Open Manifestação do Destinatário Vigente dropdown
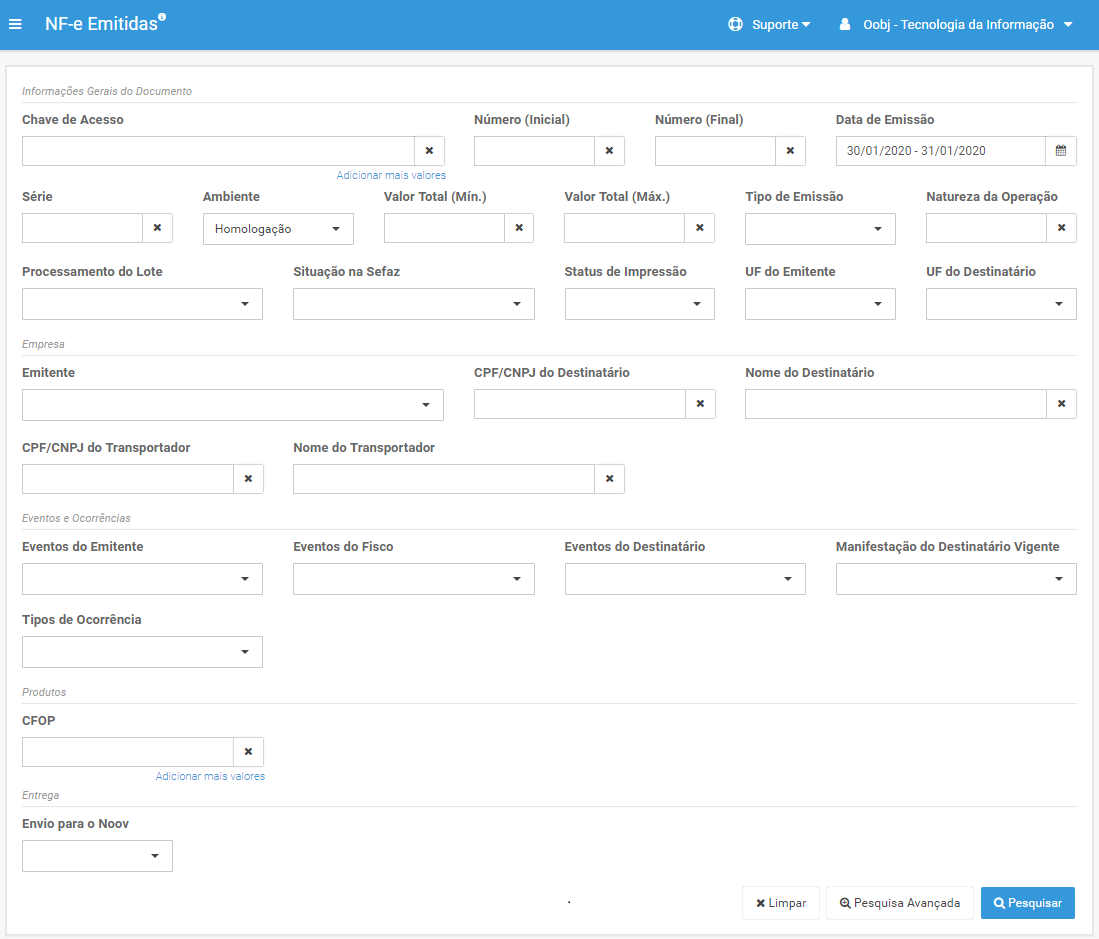This screenshot has width=1099, height=939. point(956,579)
